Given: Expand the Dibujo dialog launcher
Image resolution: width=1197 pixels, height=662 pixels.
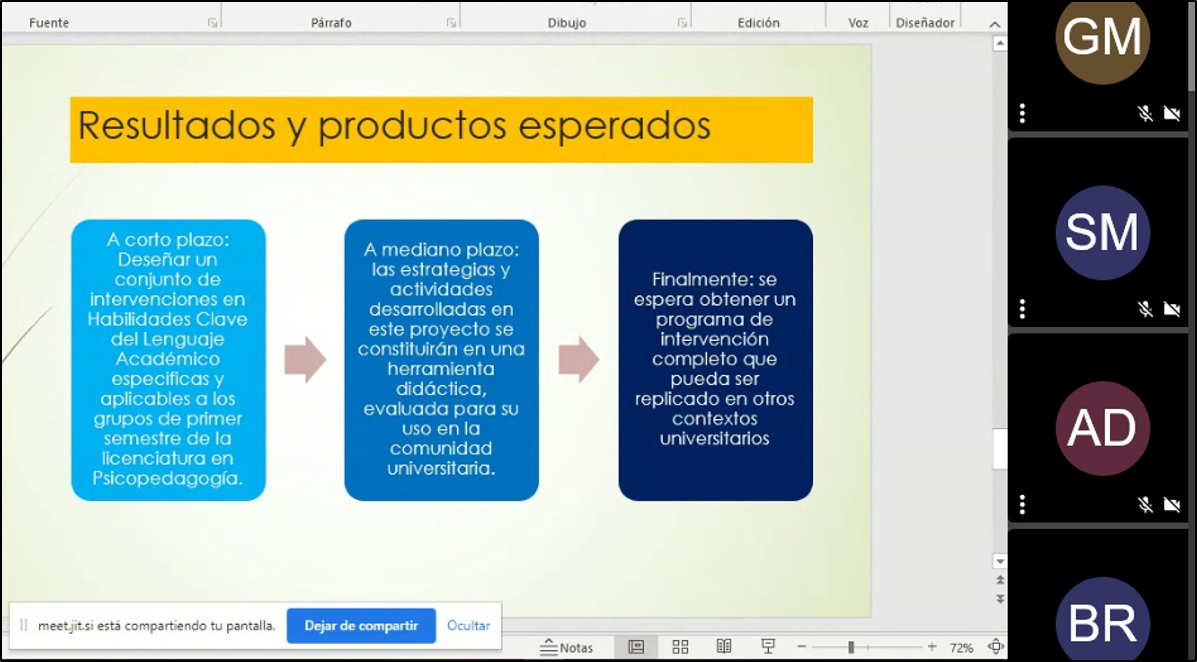Looking at the screenshot, I should point(682,23).
